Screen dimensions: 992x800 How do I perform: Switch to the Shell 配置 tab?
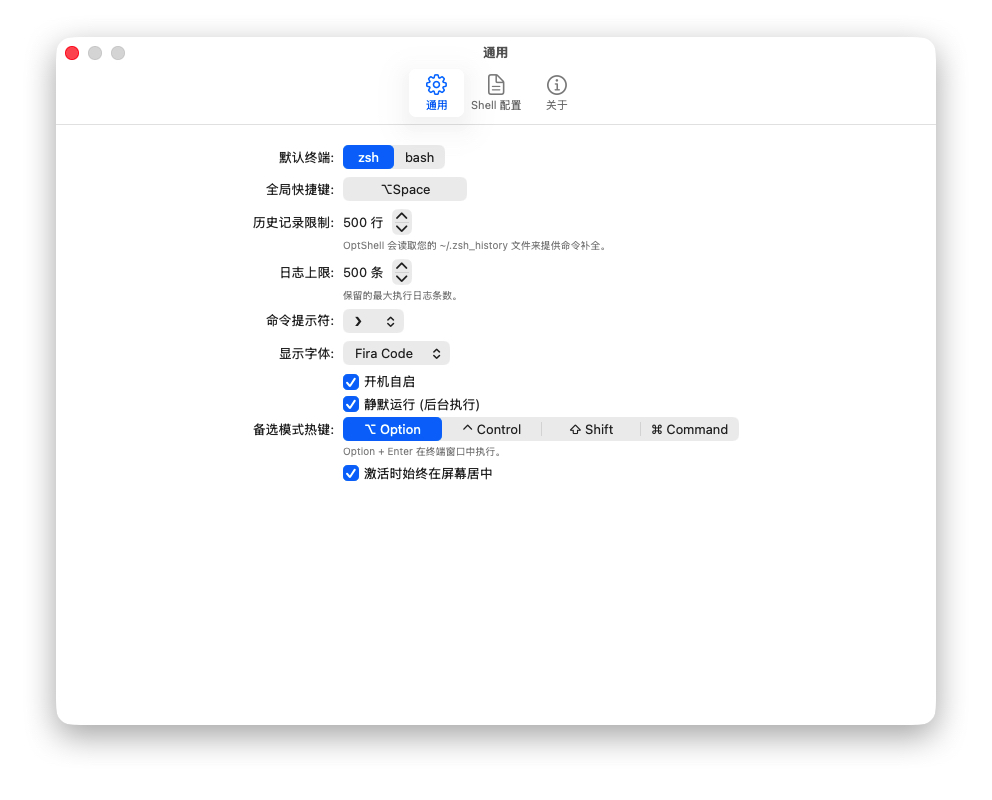coord(496,92)
